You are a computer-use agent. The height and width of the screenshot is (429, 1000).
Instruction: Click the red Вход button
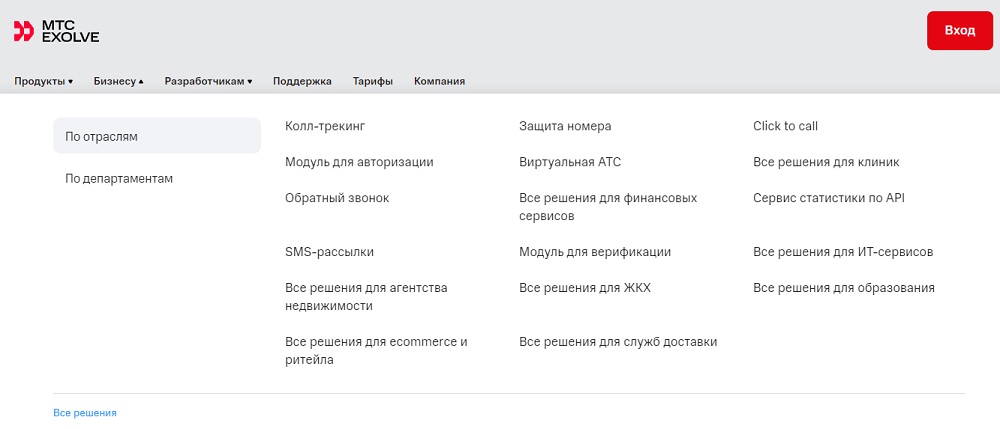tap(960, 31)
